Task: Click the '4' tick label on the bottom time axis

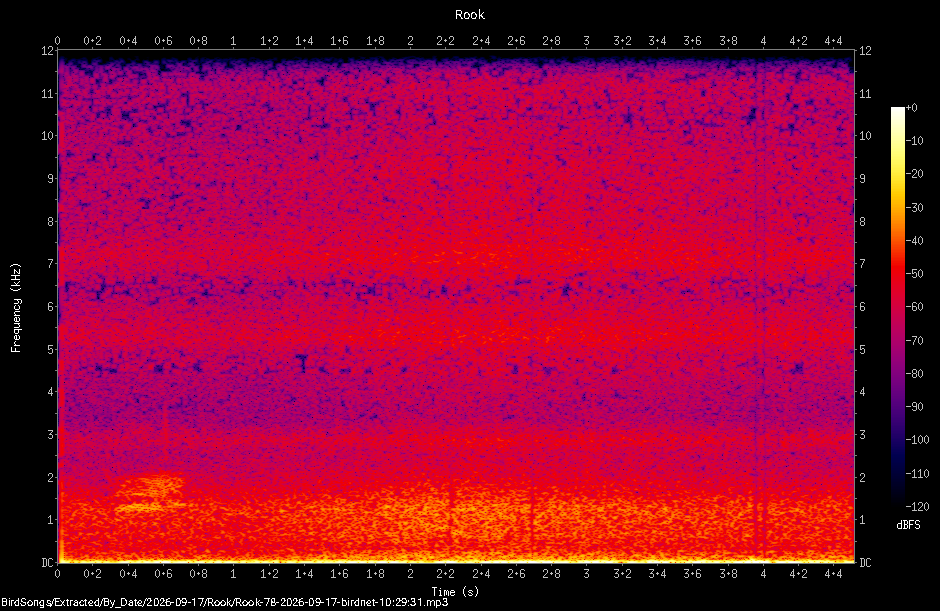Action: pyautogui.click(x=763, y=574)
